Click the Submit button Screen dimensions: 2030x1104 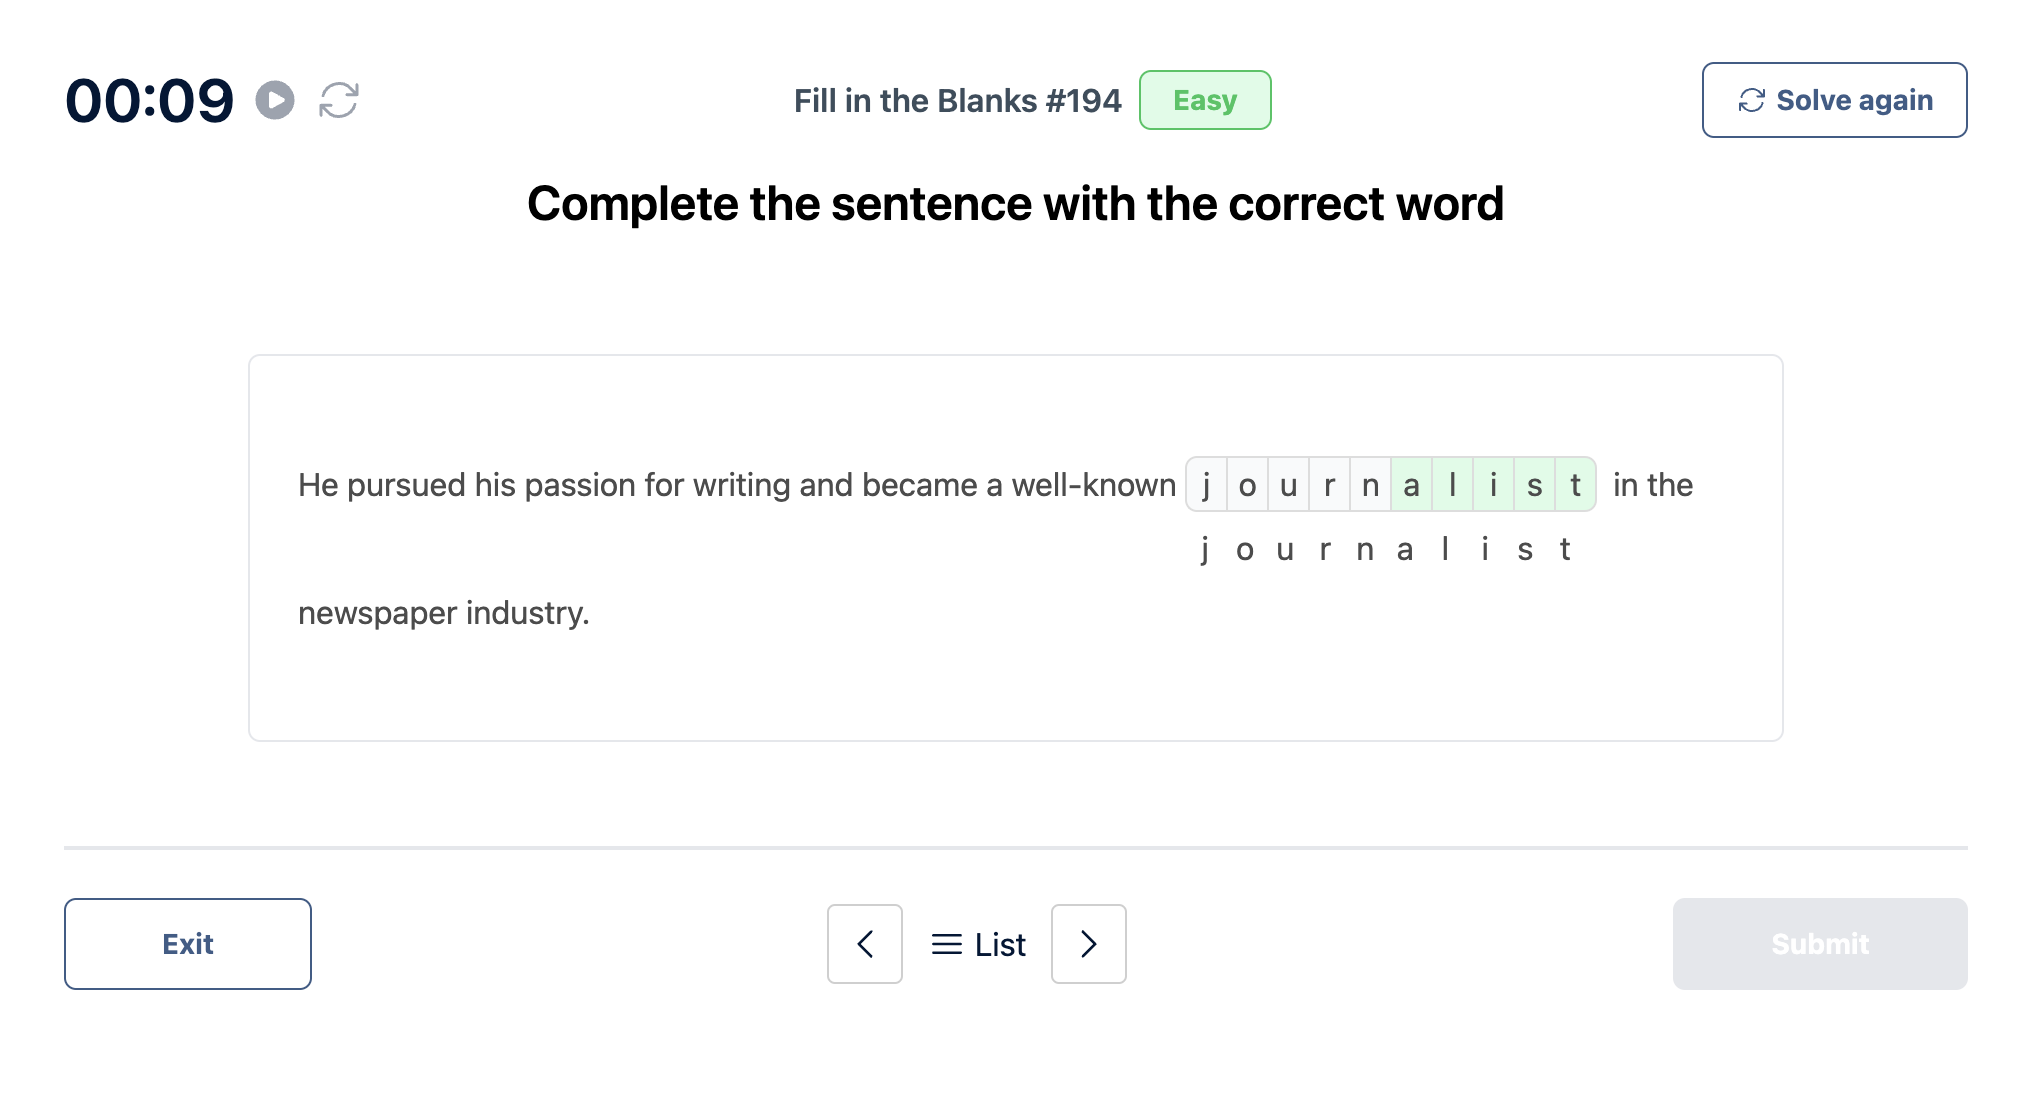pos(1817,942)
